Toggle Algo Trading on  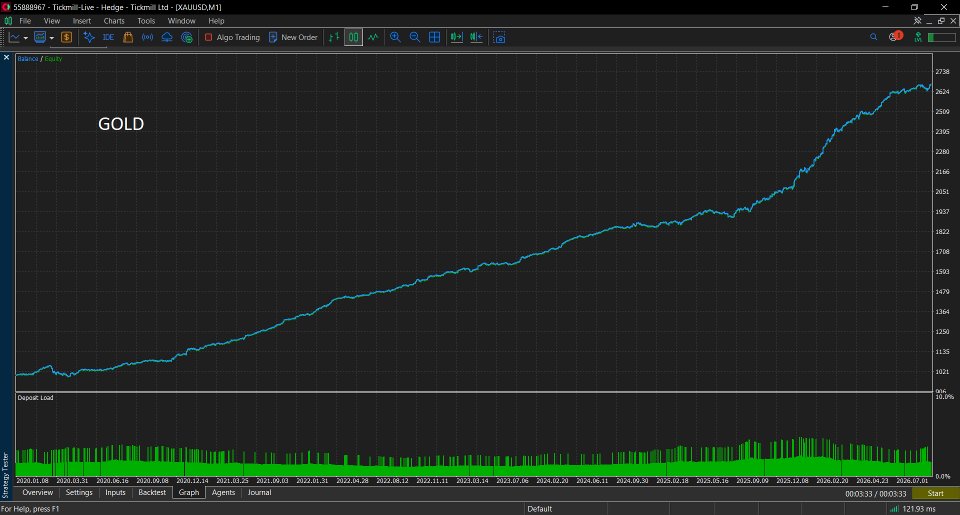pos(232,37)
